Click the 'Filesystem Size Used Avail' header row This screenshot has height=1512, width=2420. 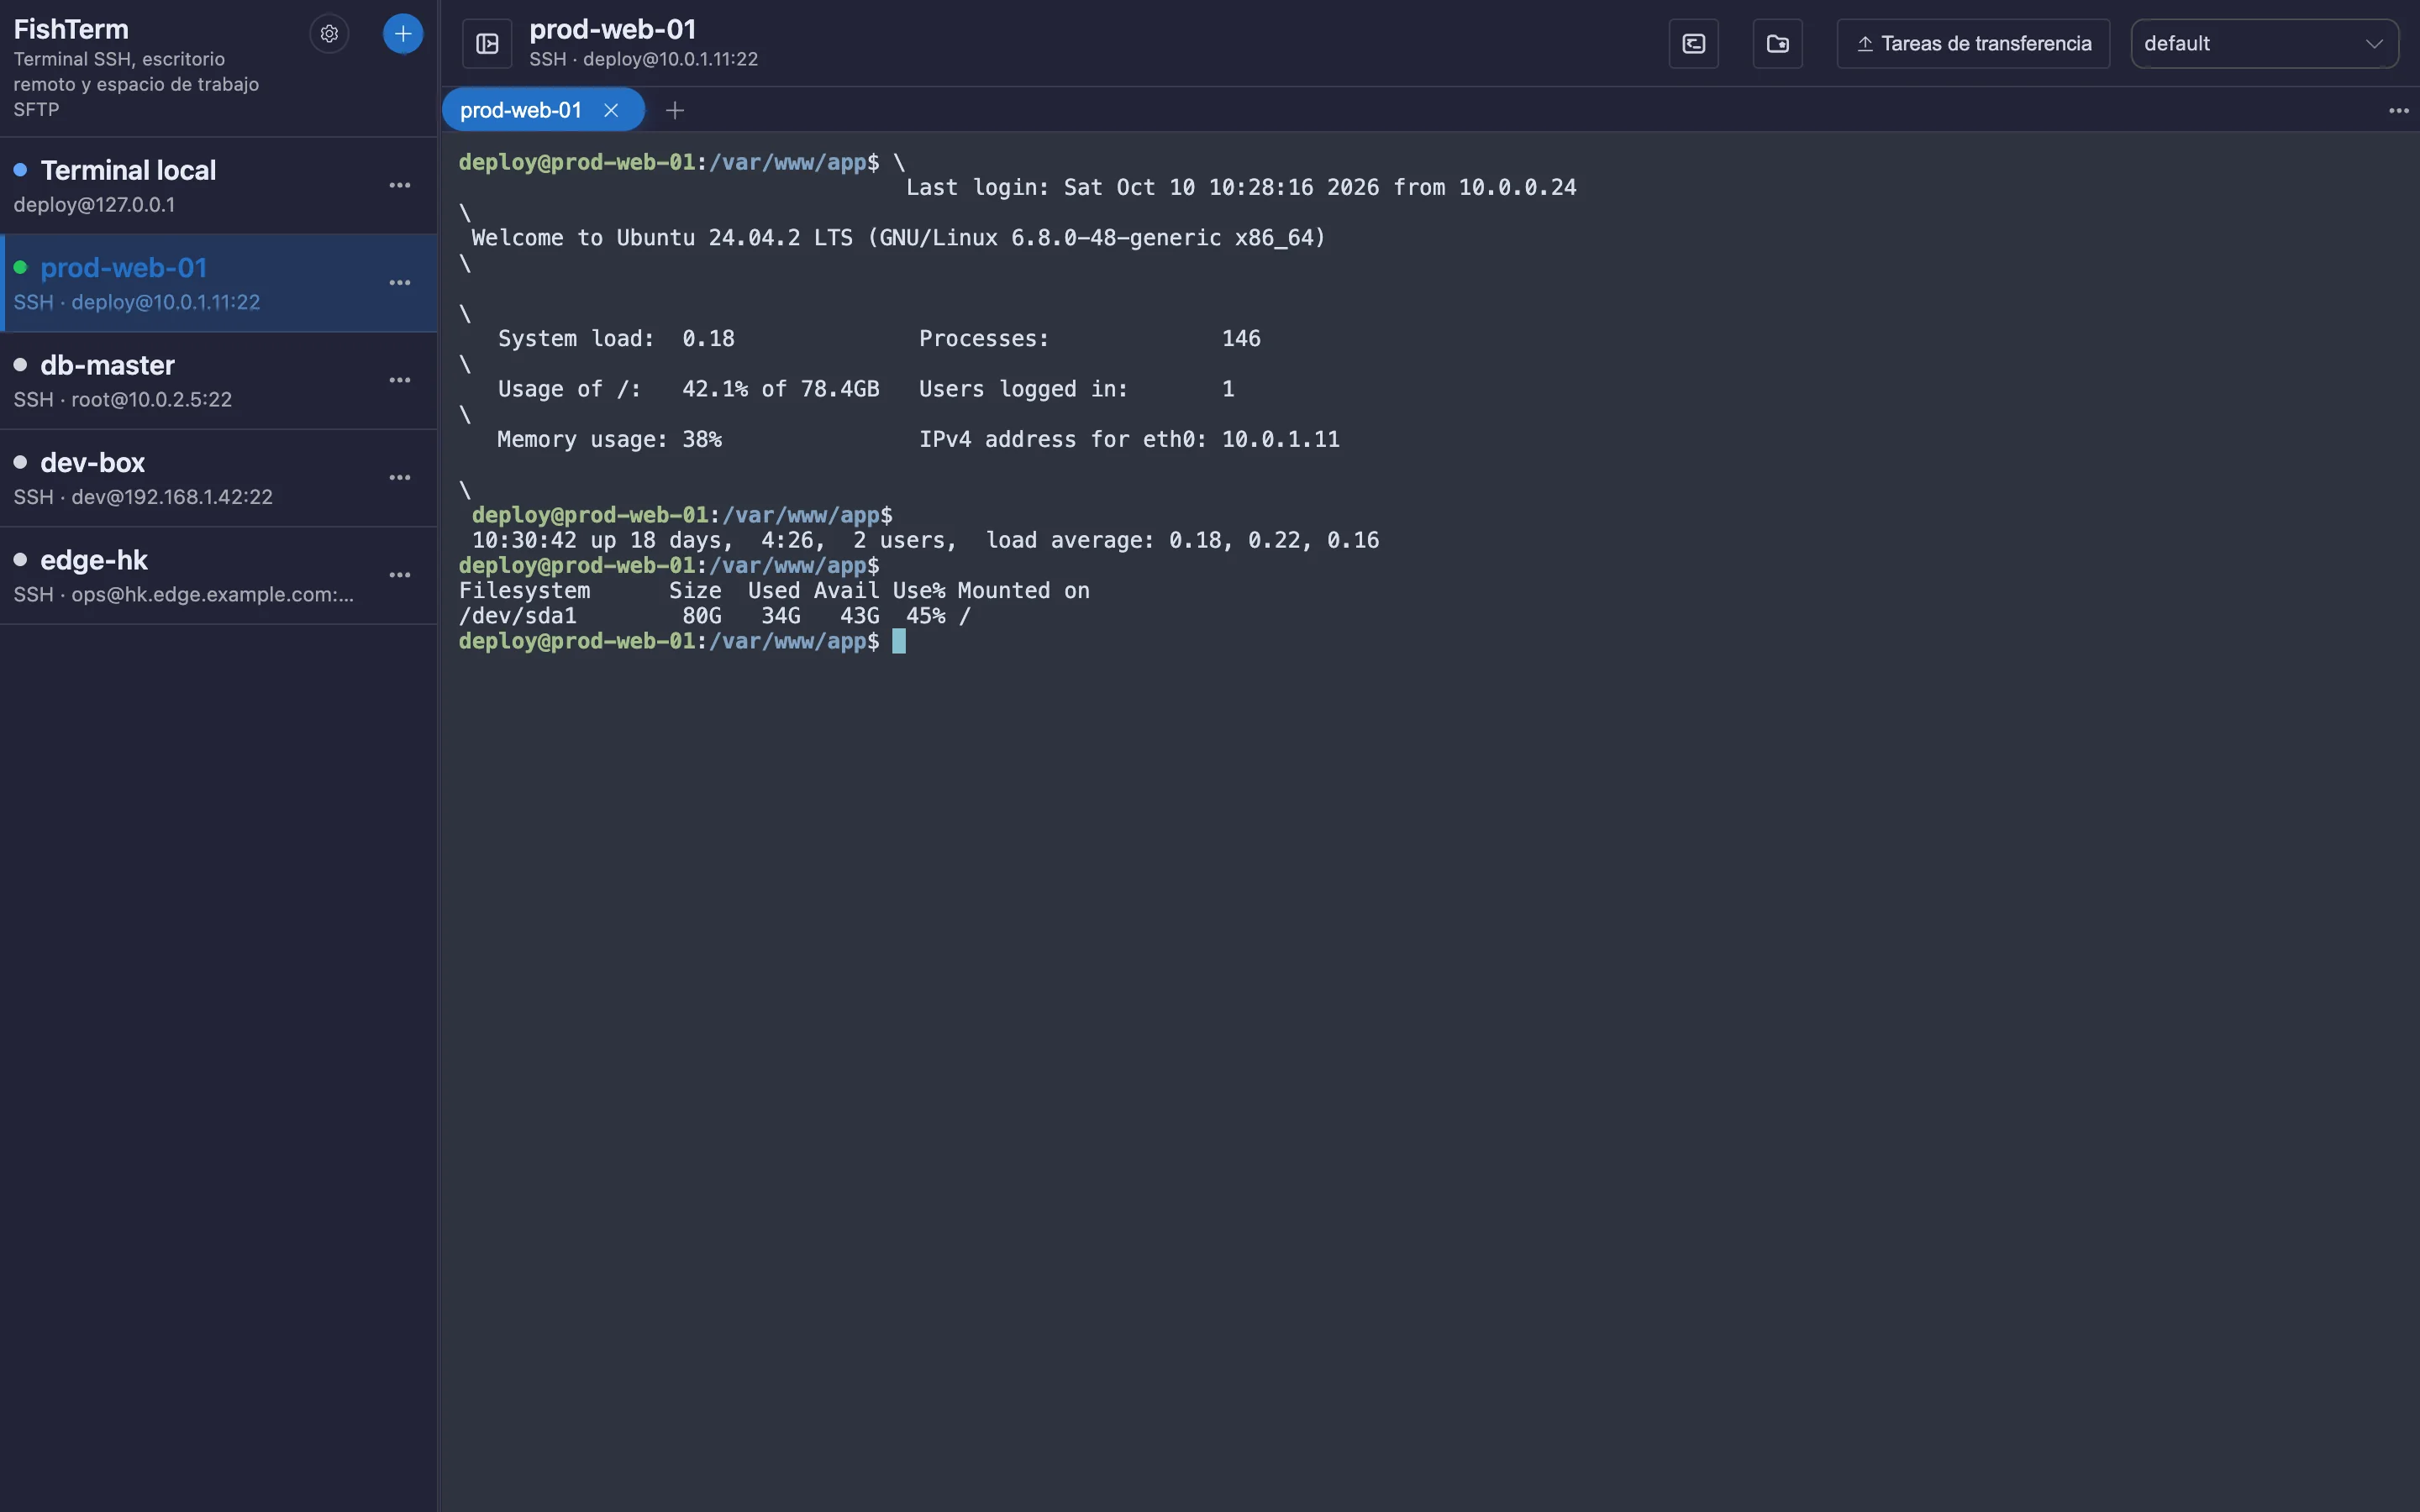click(774, 591)
